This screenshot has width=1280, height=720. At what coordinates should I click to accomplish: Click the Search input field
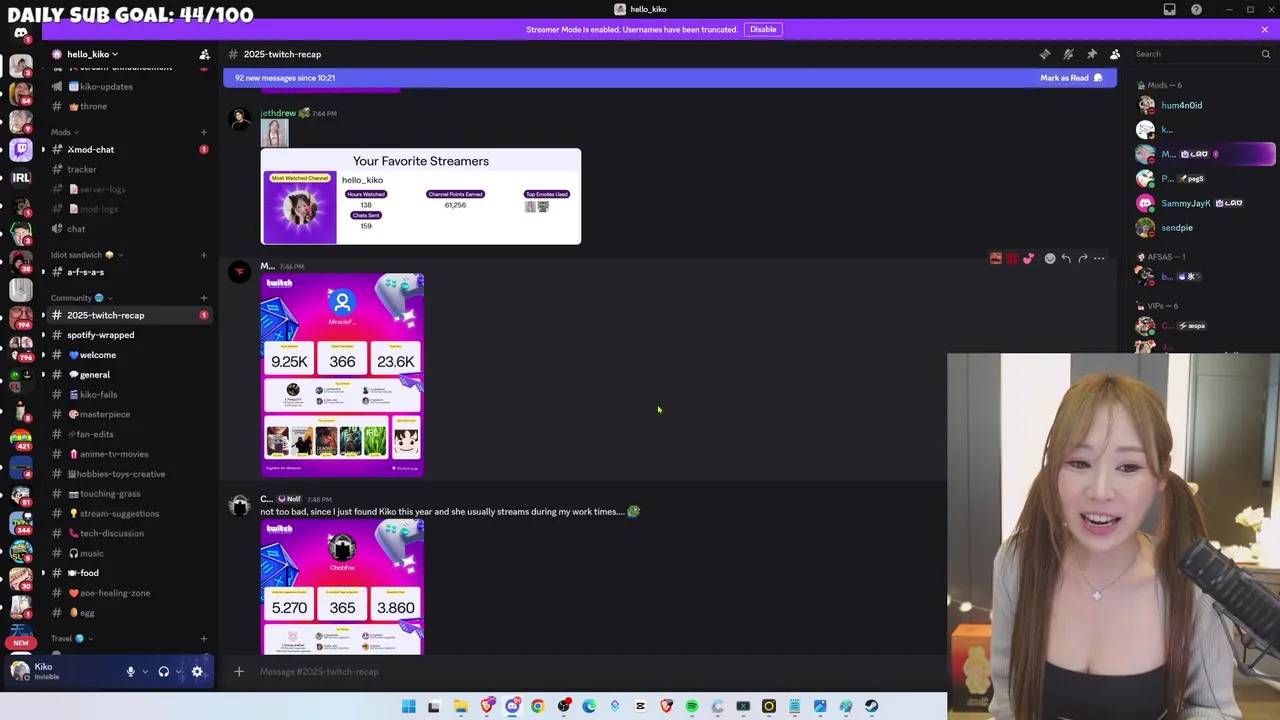tap(1200, 54)
